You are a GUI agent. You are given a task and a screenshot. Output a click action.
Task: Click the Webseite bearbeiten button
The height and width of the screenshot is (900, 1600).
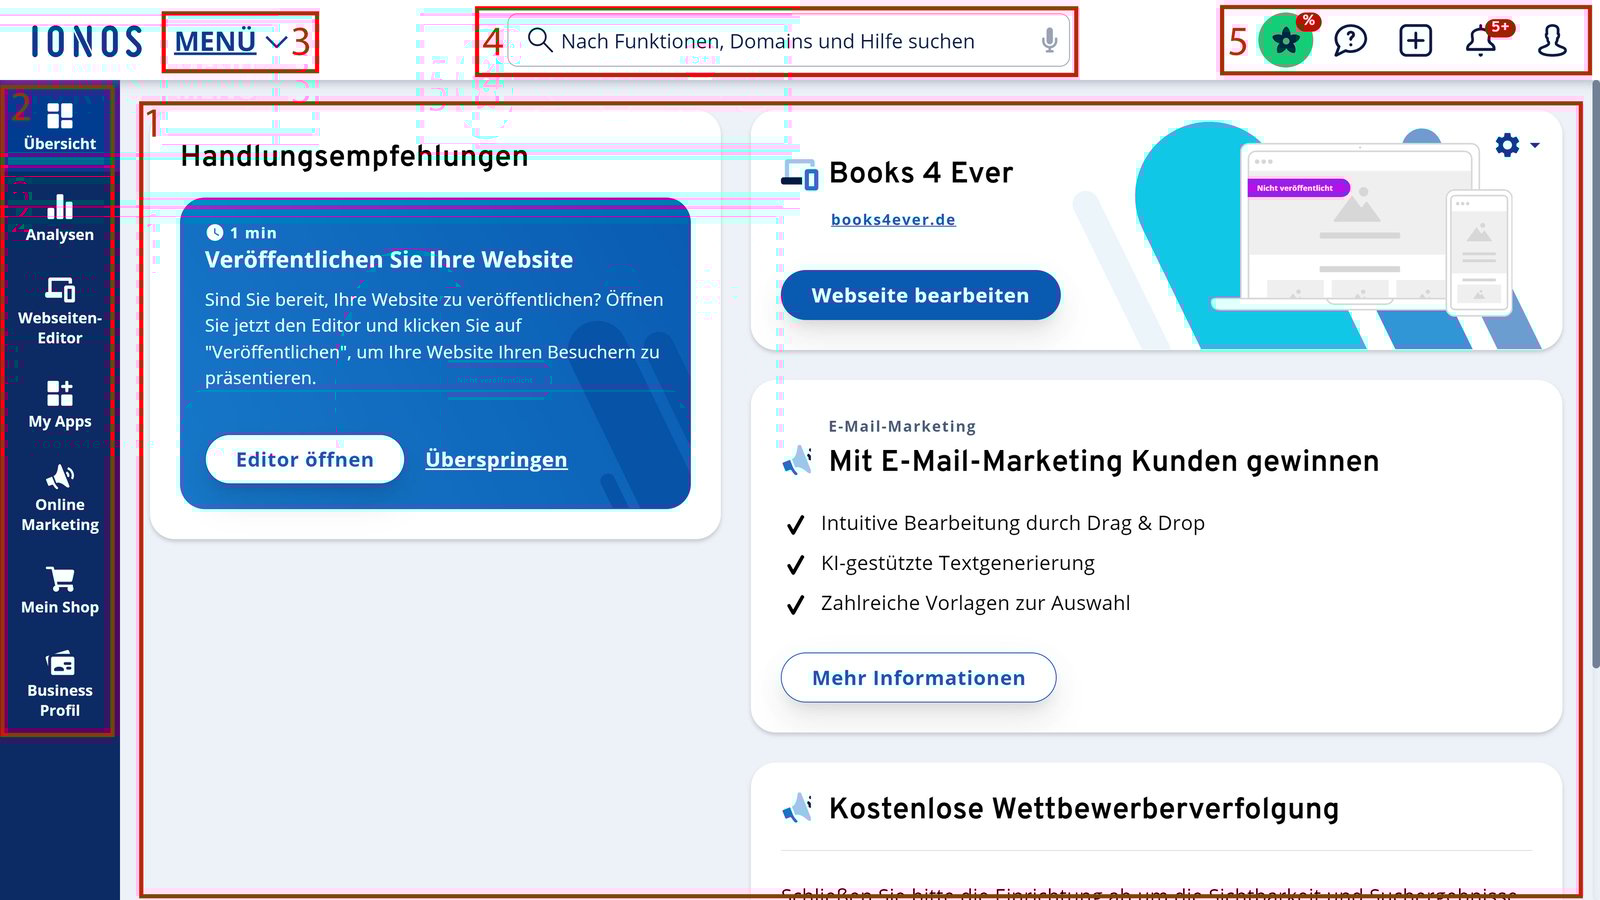920,295
